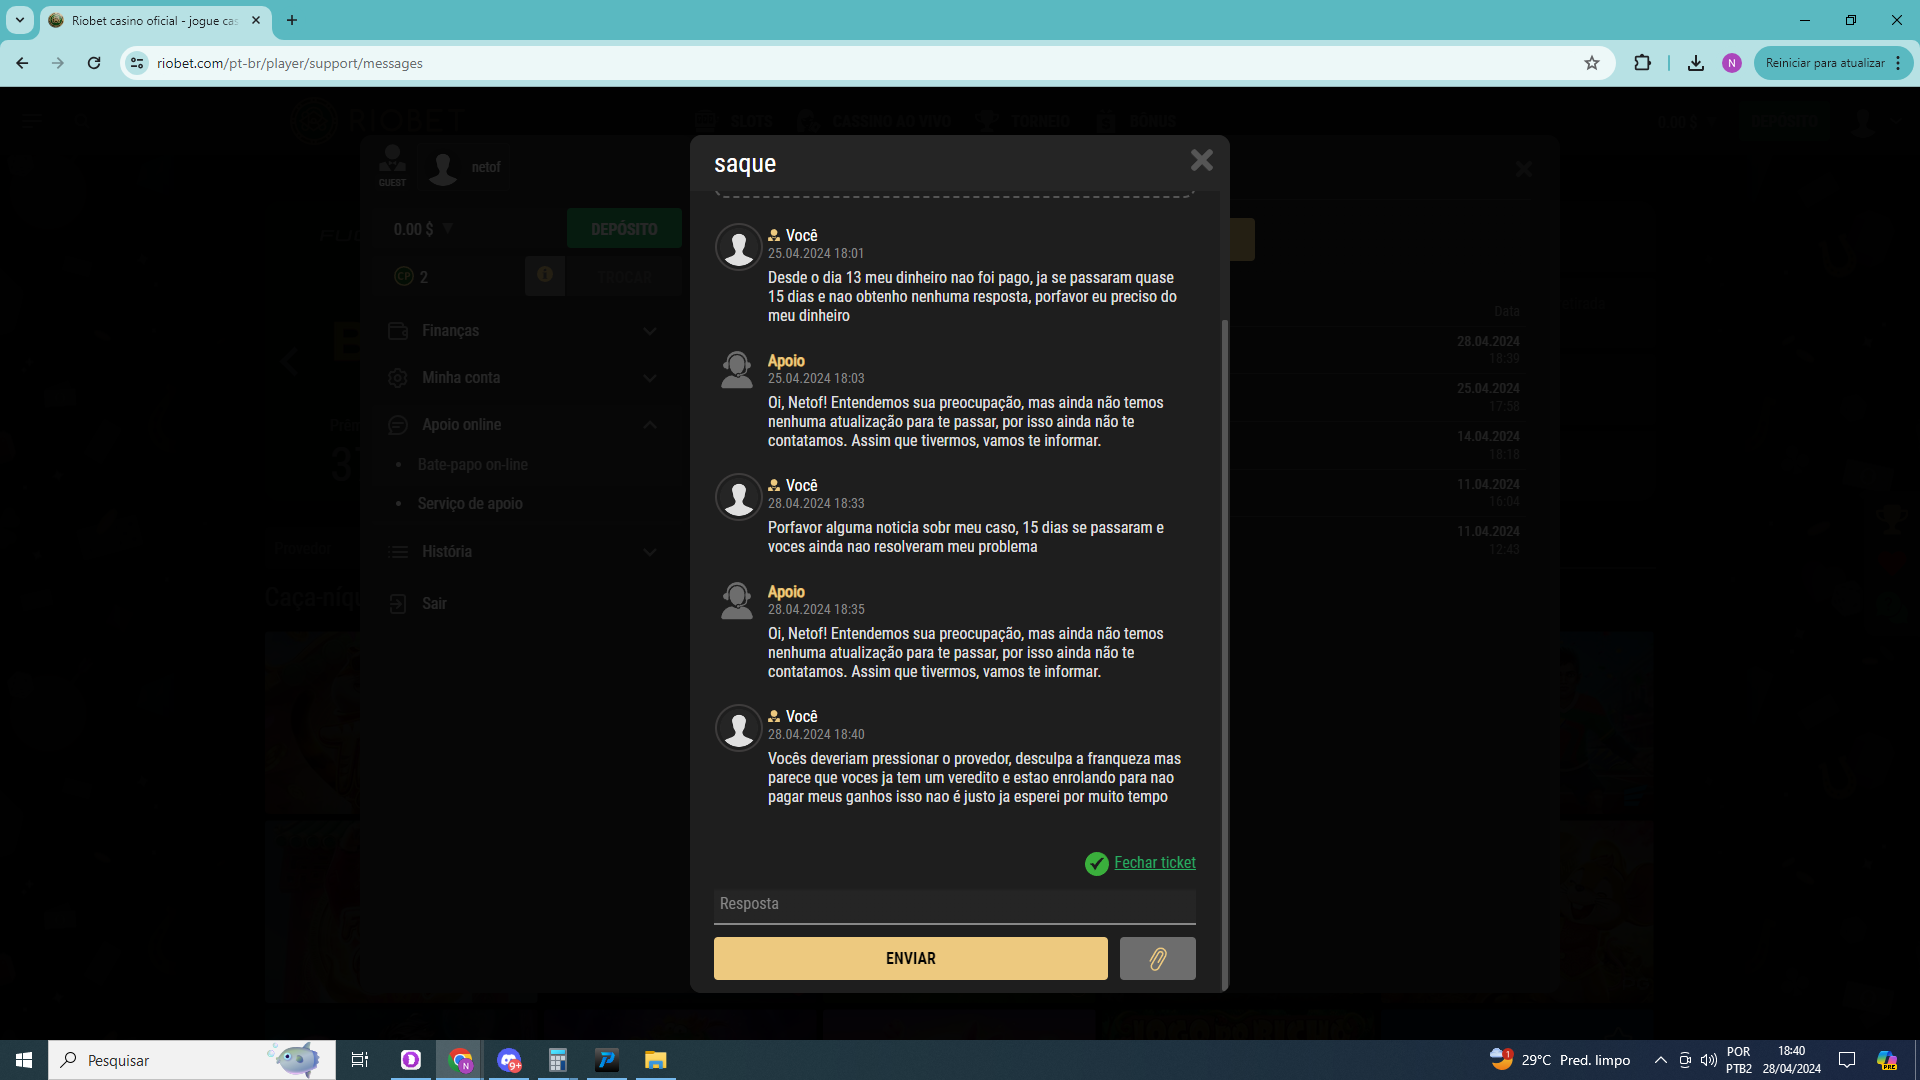Viewport: 1920px width, 1080px height.
Task: Open balance 0.00 $ dropdown arrow
Action: coord(448,229)
